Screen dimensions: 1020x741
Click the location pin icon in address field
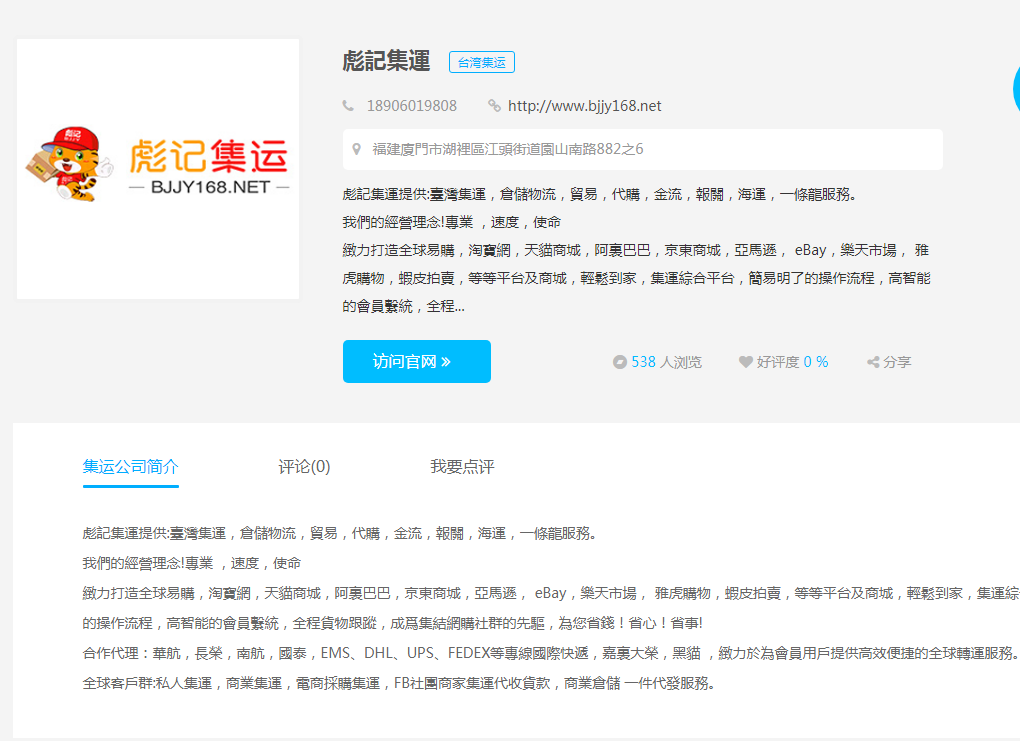(x=356, y=149)
